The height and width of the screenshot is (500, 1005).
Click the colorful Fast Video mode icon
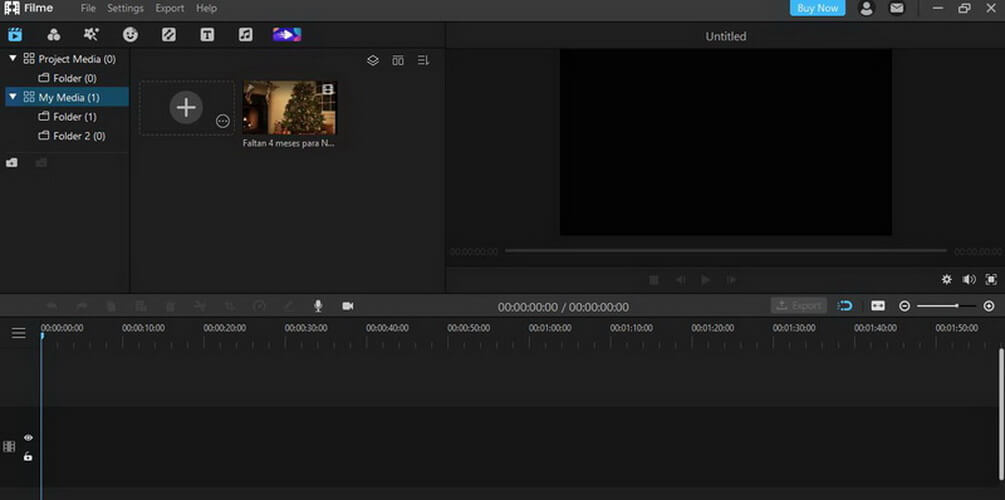click(x=287, y=35)
